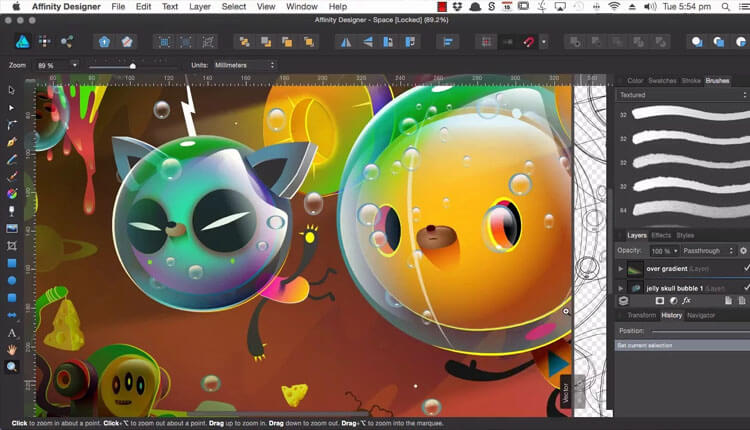
Task: Switch to the Effects tab
Action: pyautogui.click(x=661, y=235)
